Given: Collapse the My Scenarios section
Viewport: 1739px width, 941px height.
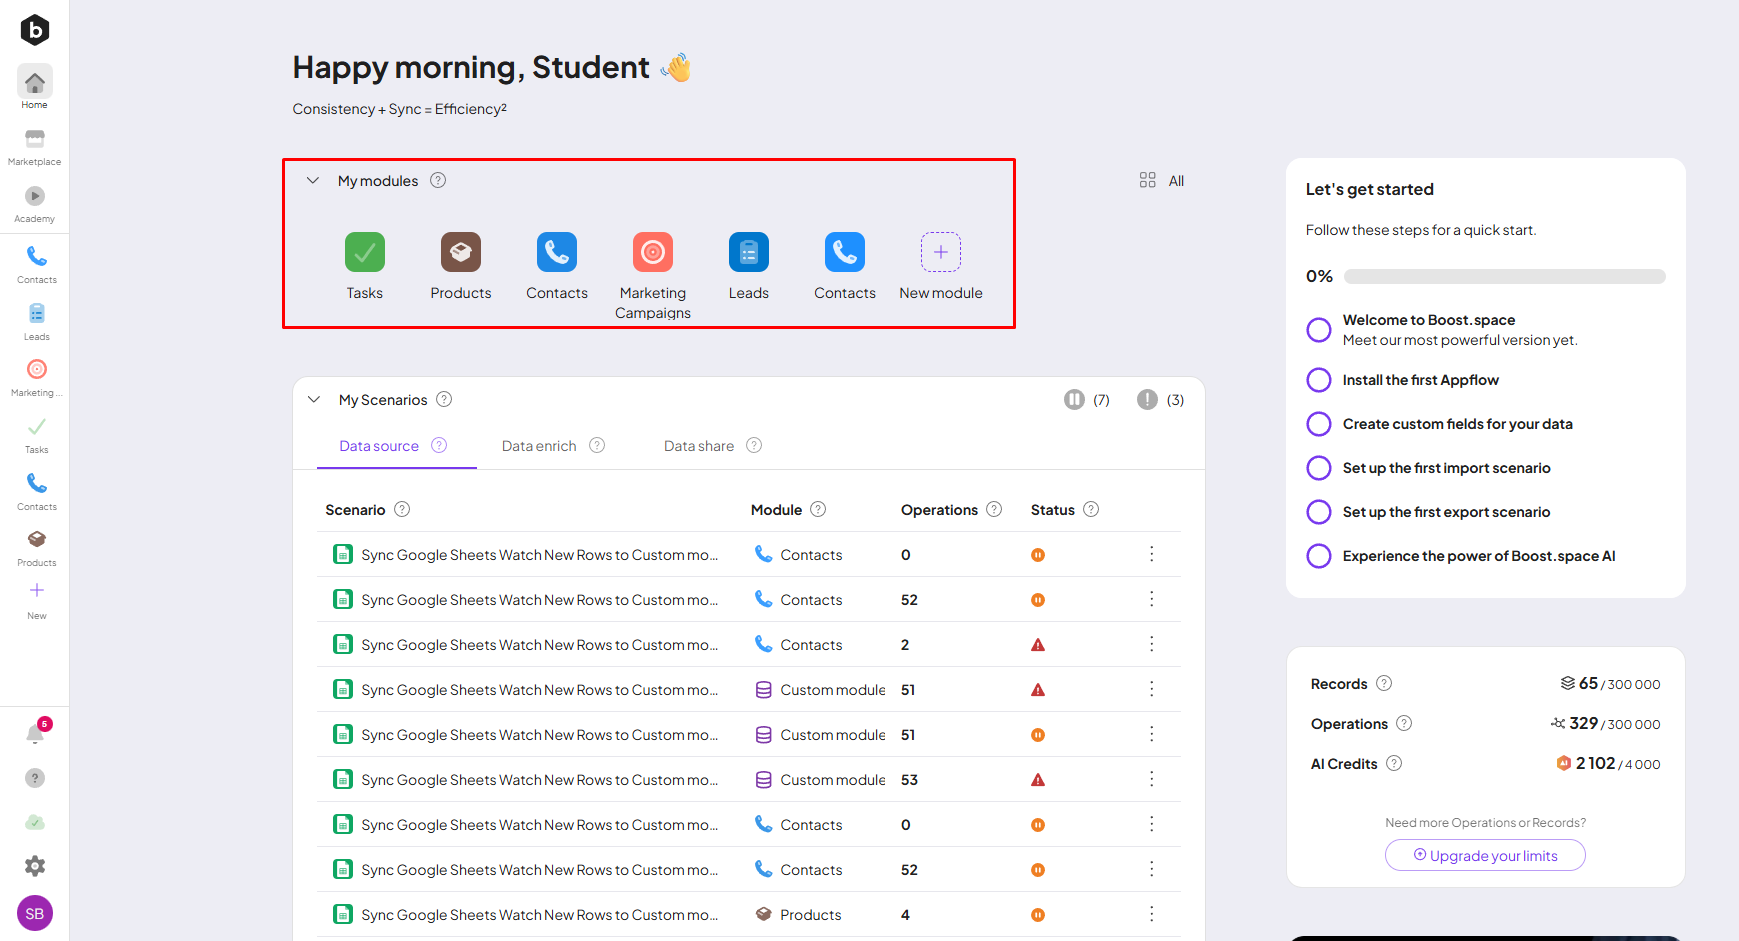Looking at the screenshot, I should click(314, 400).
